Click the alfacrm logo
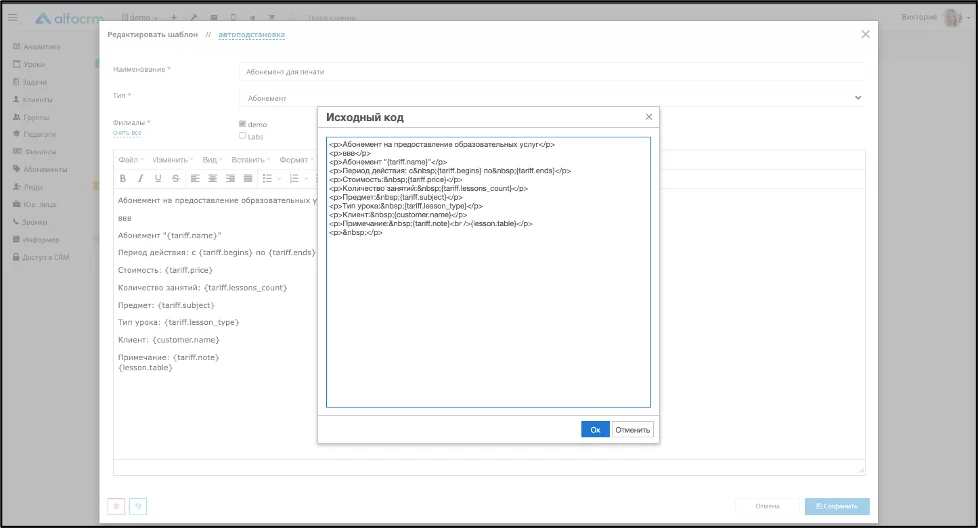 [69, 18]
